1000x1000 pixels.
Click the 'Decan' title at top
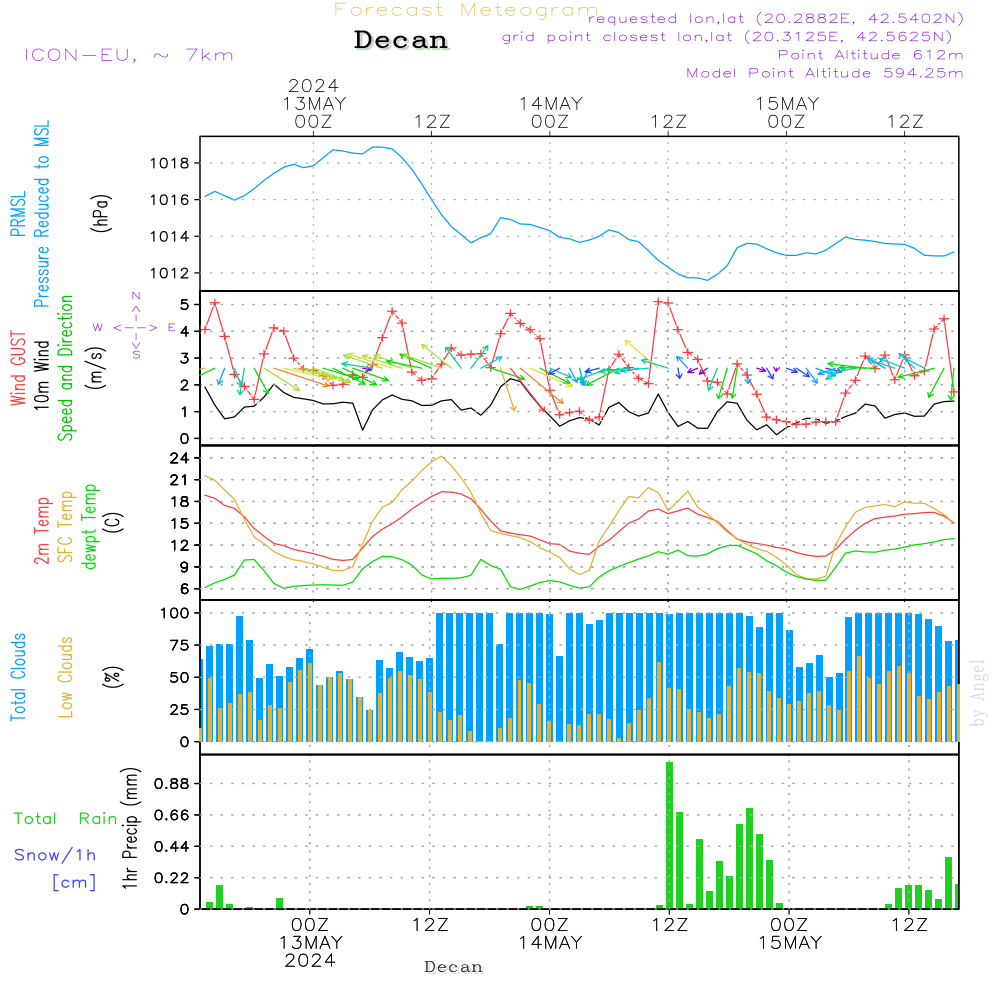tap(401, 40)
